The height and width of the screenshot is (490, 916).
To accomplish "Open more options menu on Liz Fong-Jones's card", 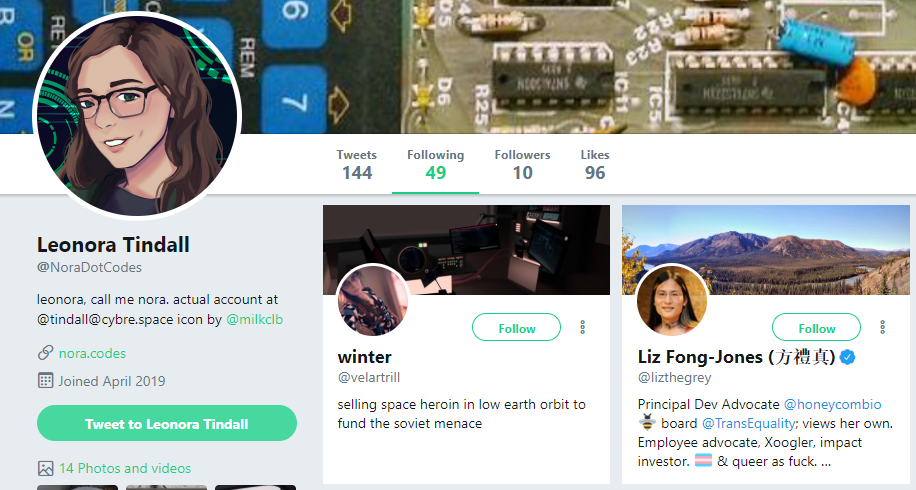I will click(x=883, y=327).
